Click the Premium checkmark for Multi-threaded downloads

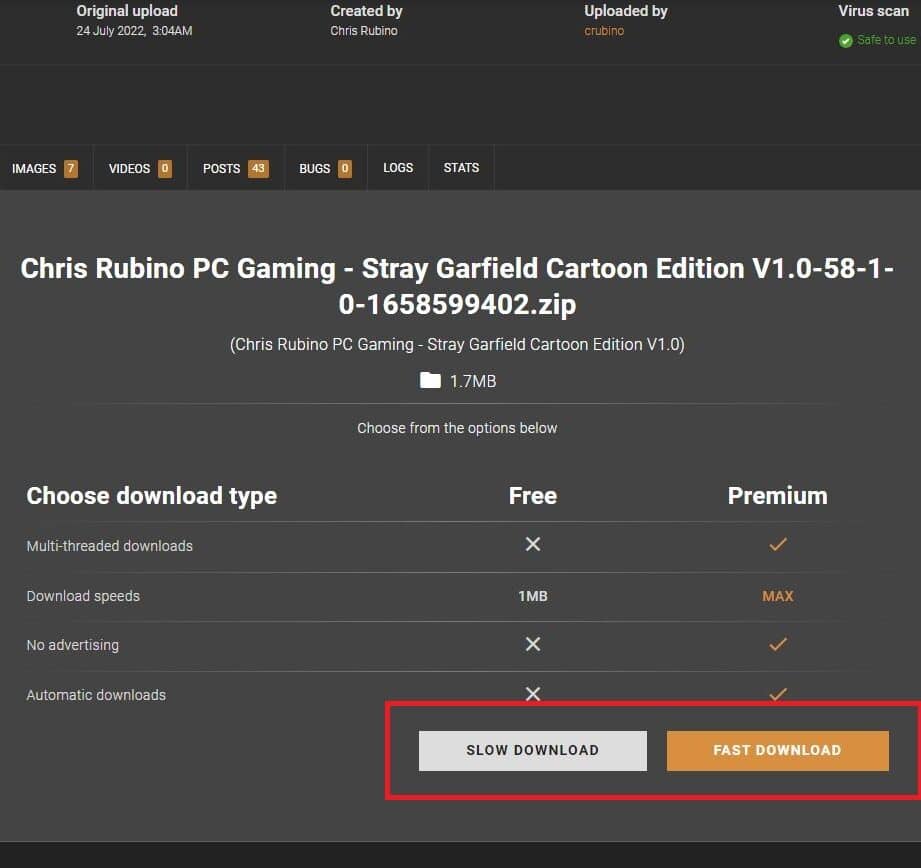point(778,544)
